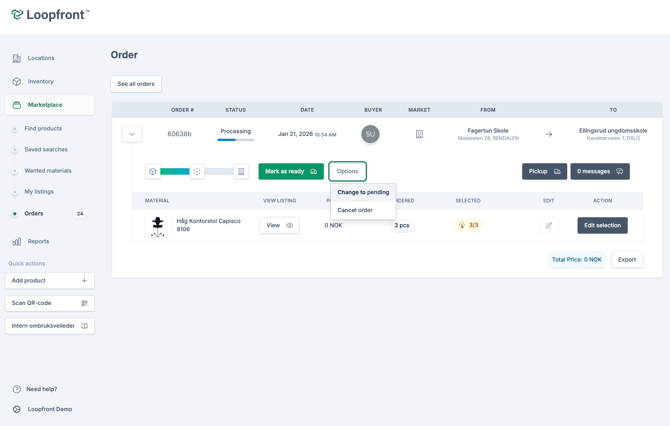Collapse order 60638b with the chevron

132,134
